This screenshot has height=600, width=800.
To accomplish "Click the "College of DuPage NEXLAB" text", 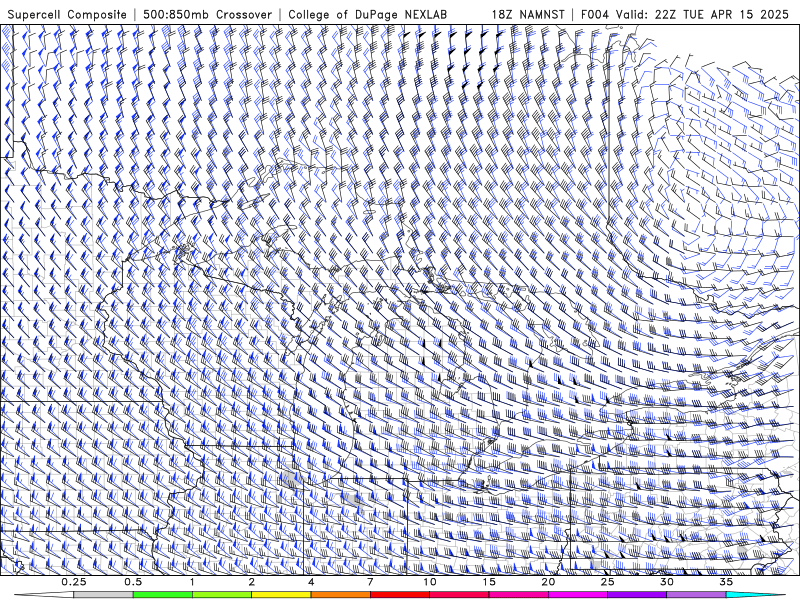I will point(367,14).
